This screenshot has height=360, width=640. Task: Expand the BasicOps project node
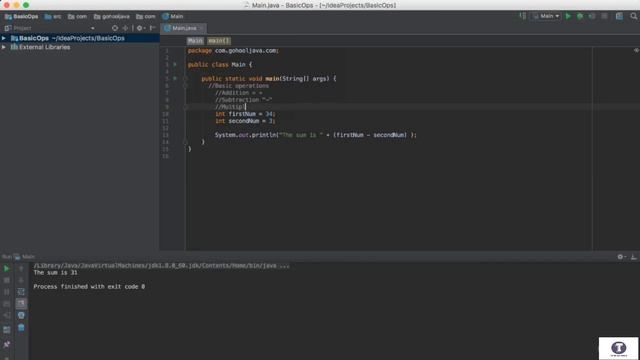point(4,38)
